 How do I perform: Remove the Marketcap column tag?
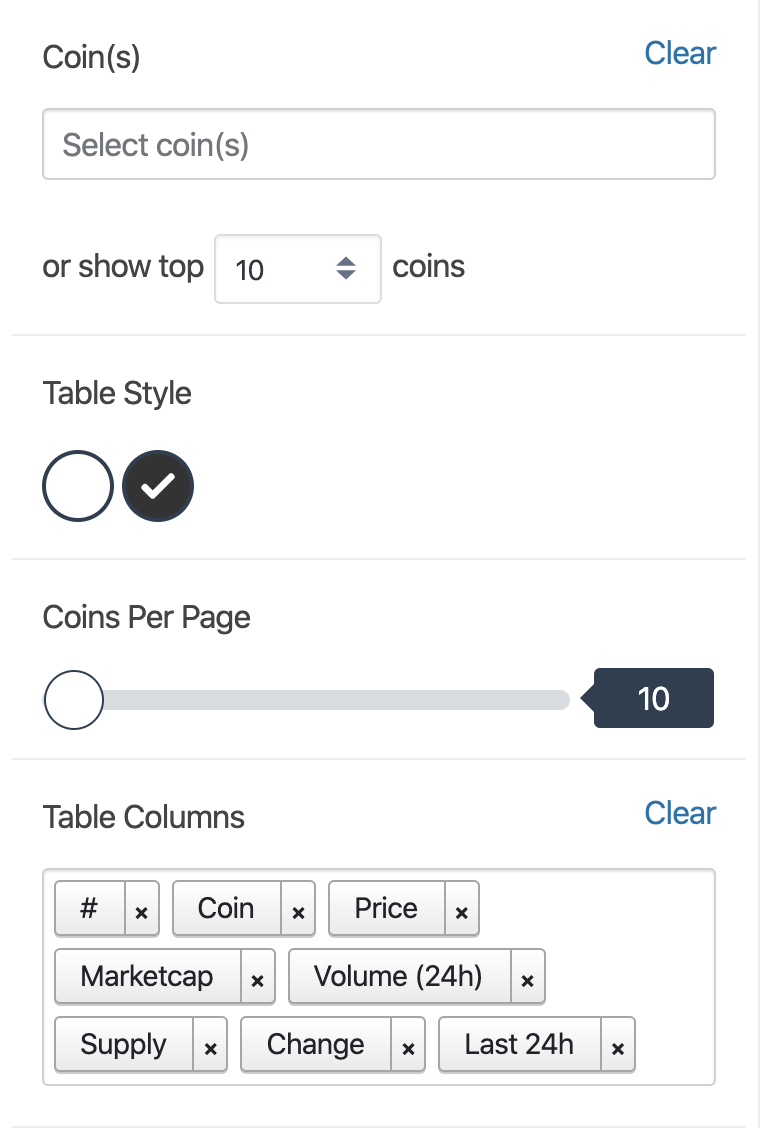pyautogui.click(x=258, y=977)
